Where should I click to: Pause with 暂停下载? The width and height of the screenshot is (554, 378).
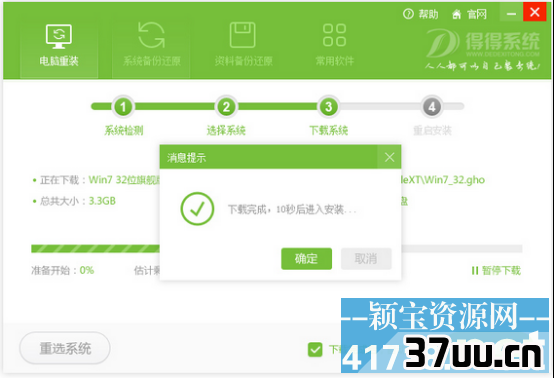point(496,271)
